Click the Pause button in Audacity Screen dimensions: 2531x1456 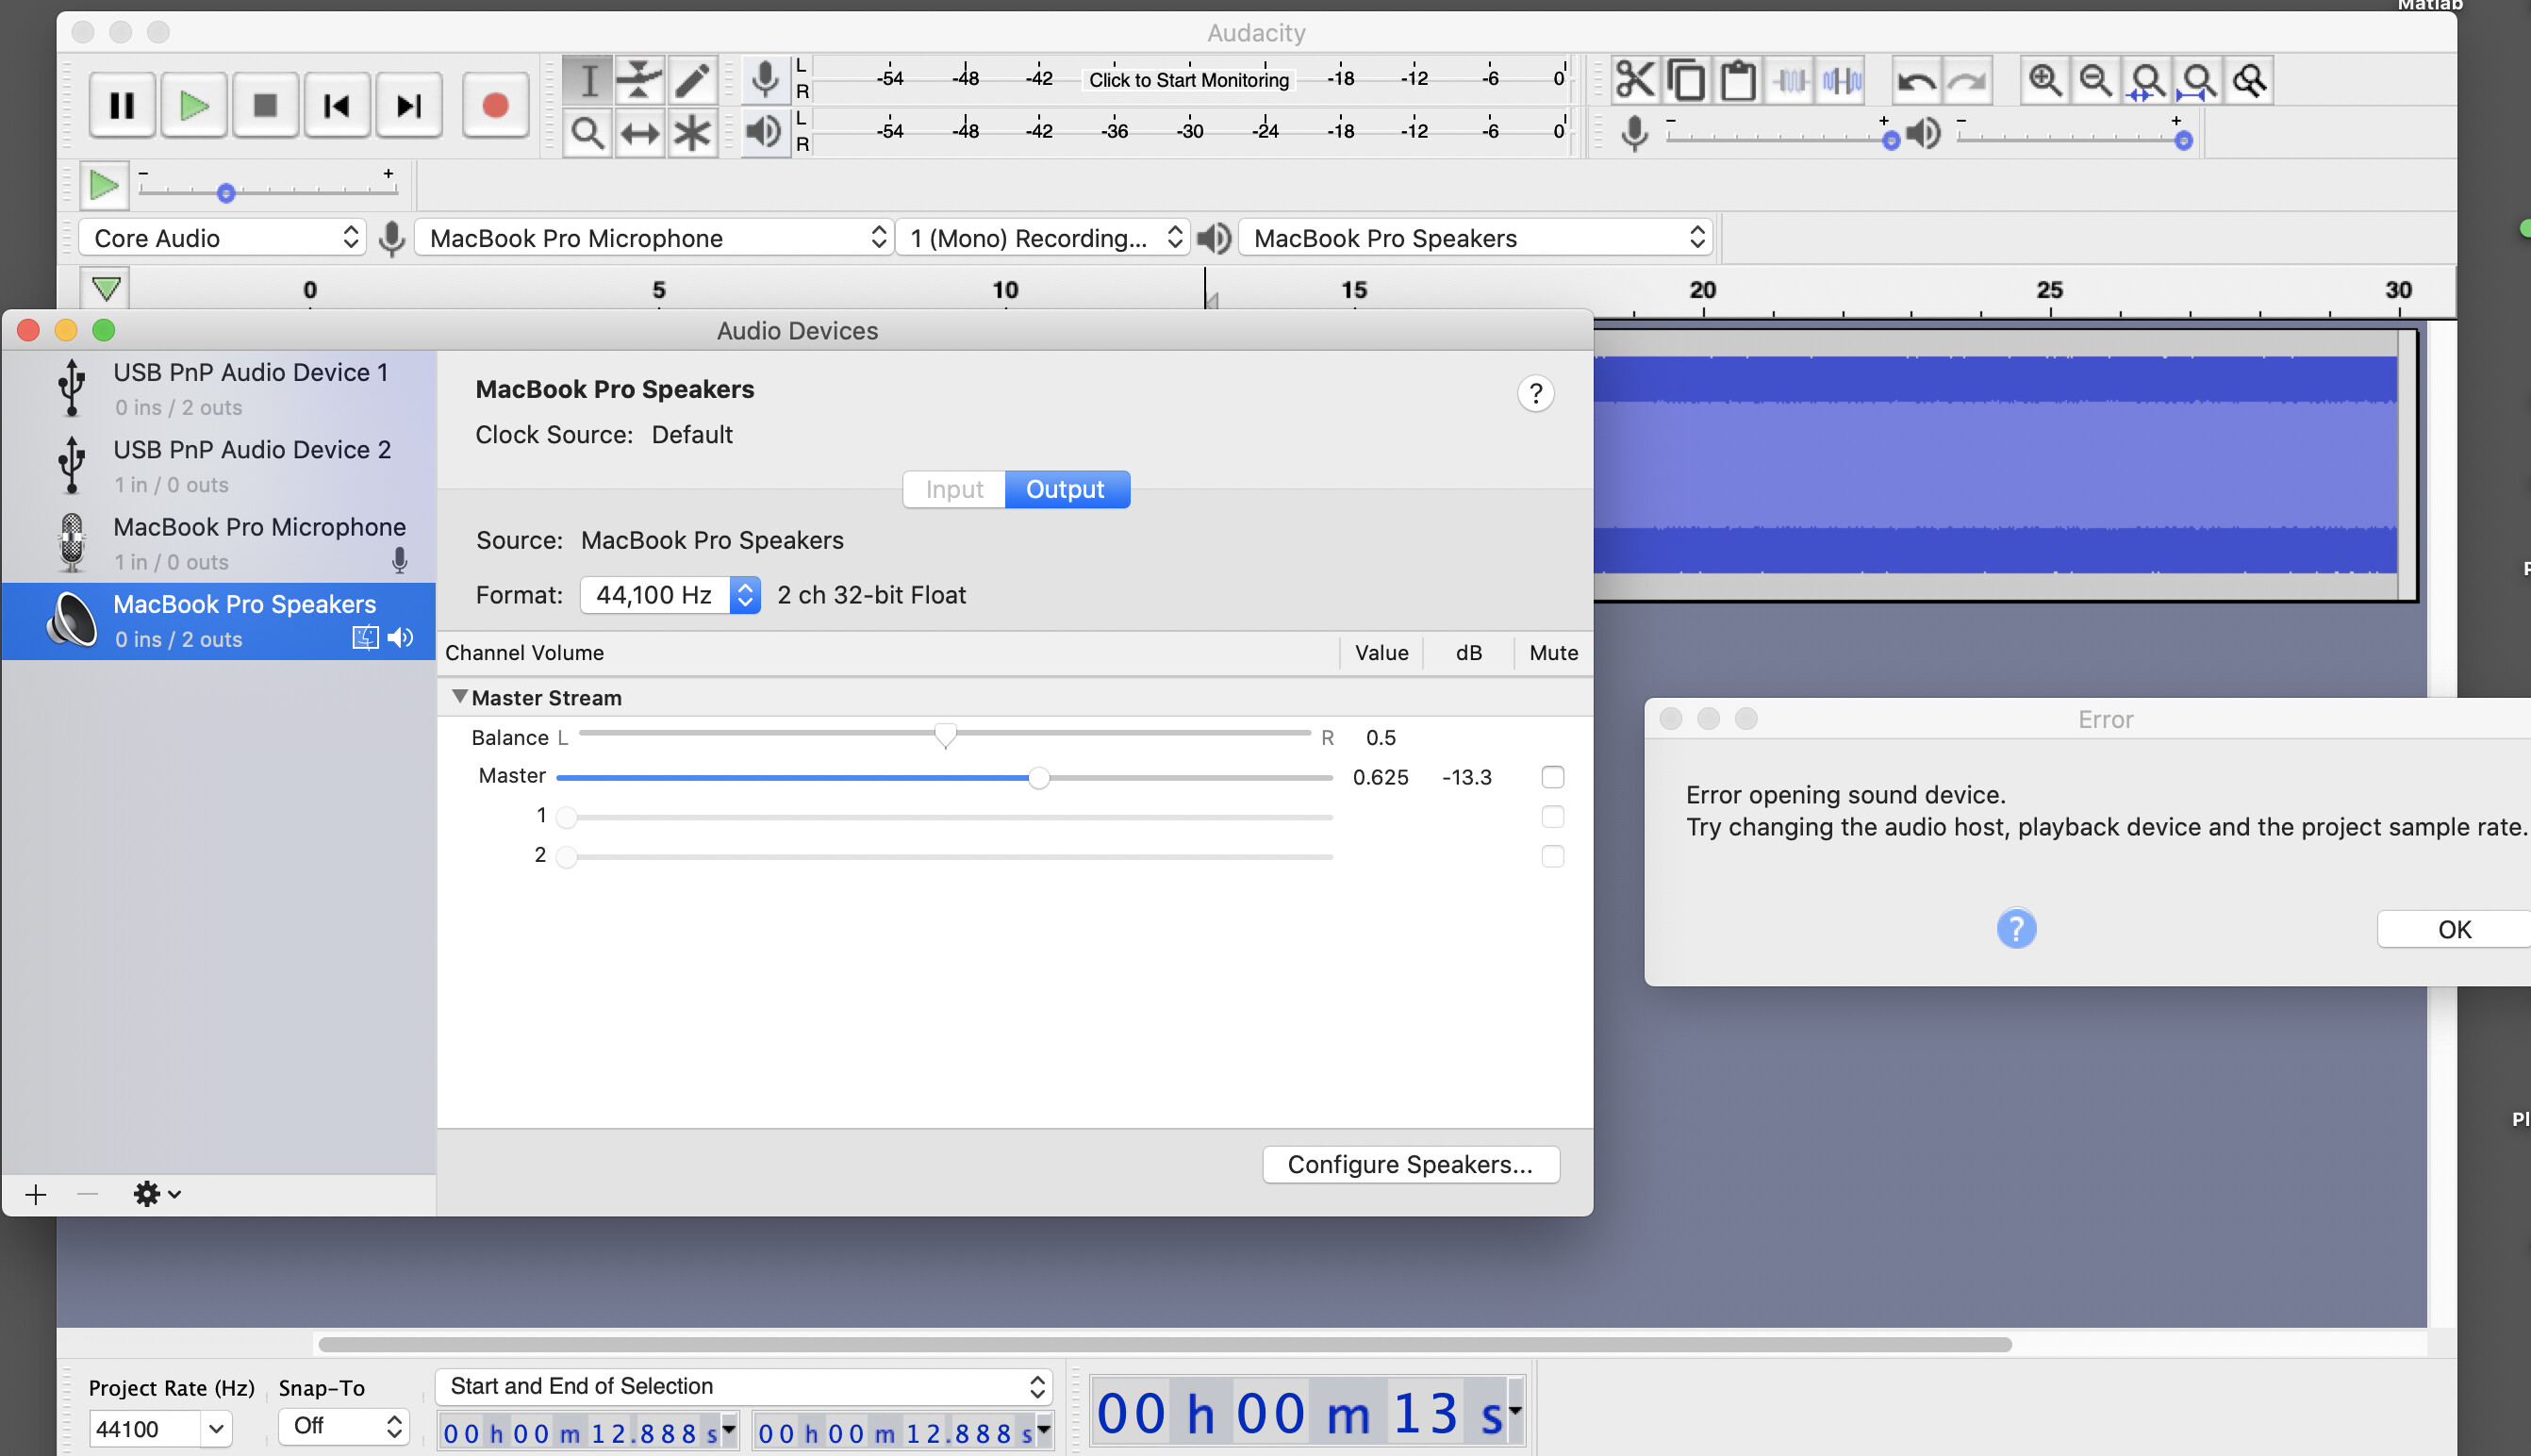click(x=122, y=105)
